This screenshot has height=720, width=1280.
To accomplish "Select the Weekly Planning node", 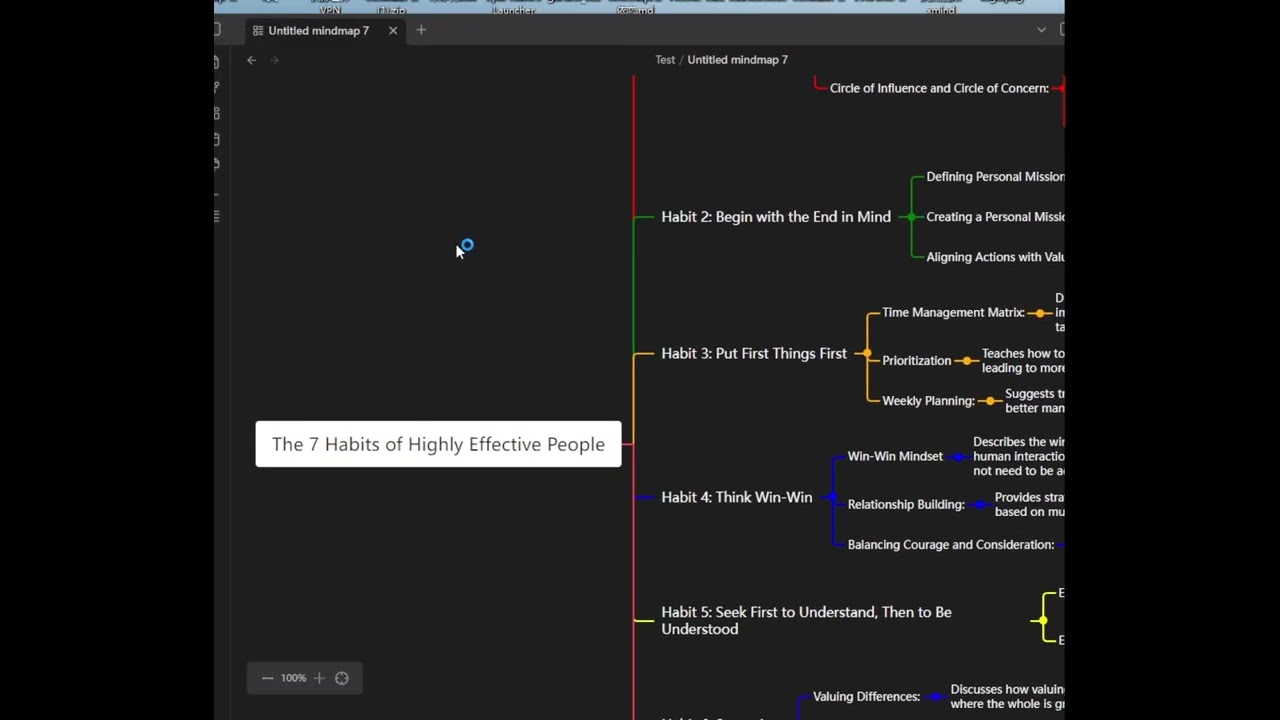I will [x=928, y=401].
